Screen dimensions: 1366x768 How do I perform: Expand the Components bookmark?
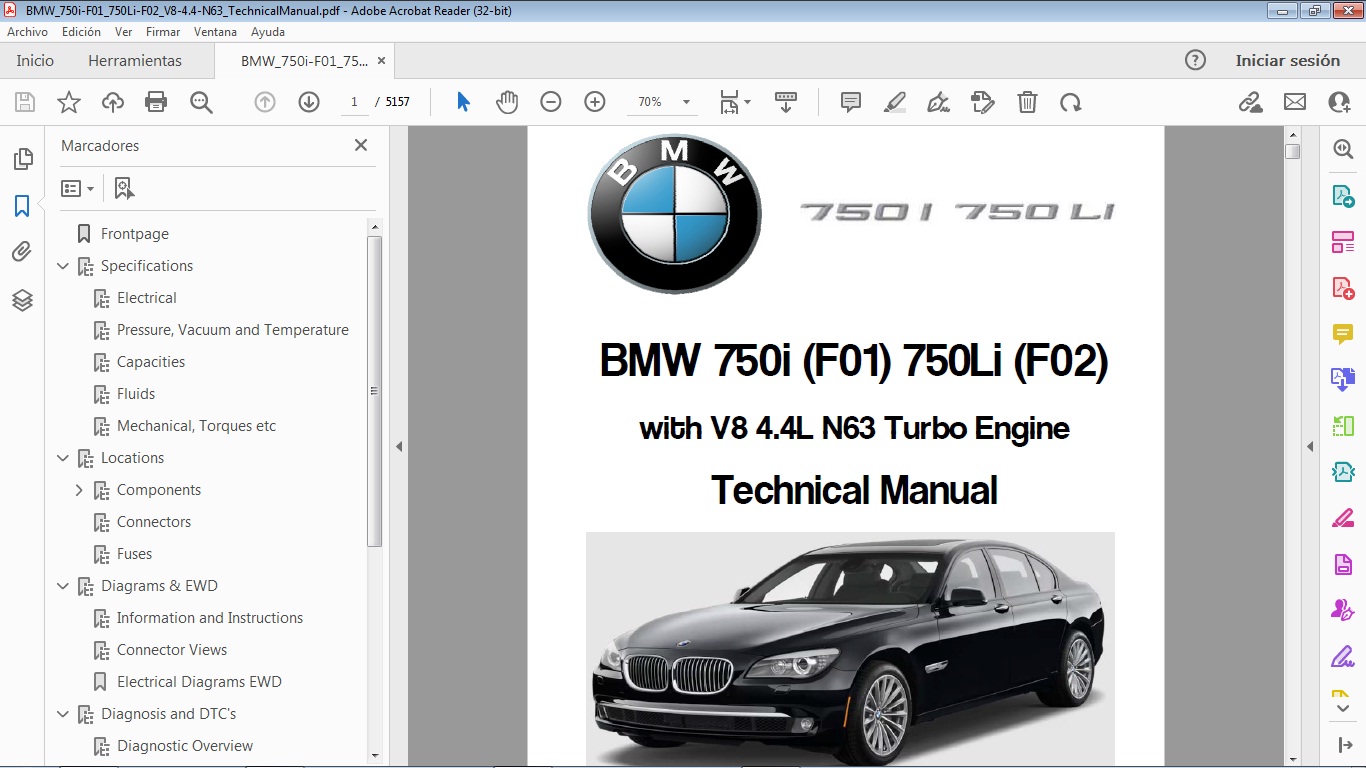tap(80, 489)
